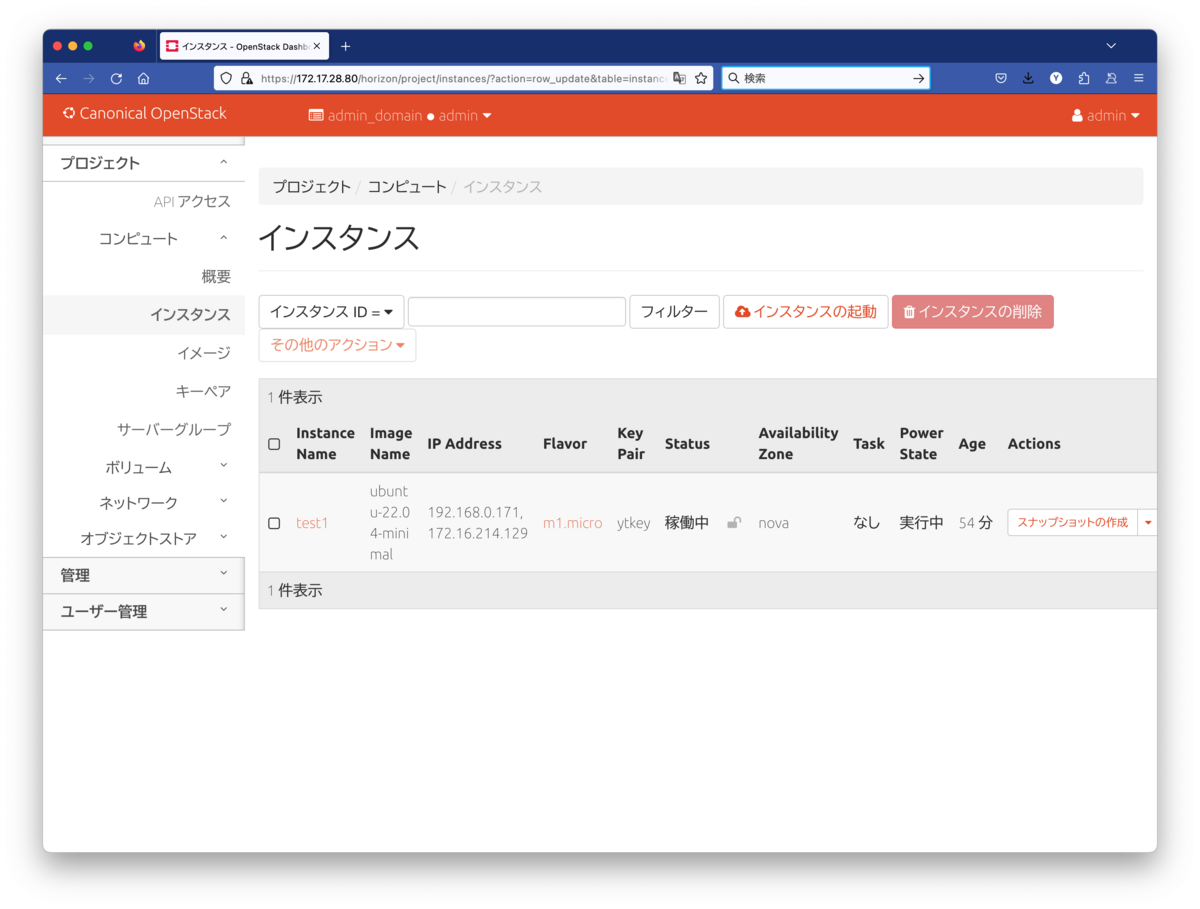Expand the その他のアクション dropdown
This screenshot has width=1200, height=909.
click(337, 345)
